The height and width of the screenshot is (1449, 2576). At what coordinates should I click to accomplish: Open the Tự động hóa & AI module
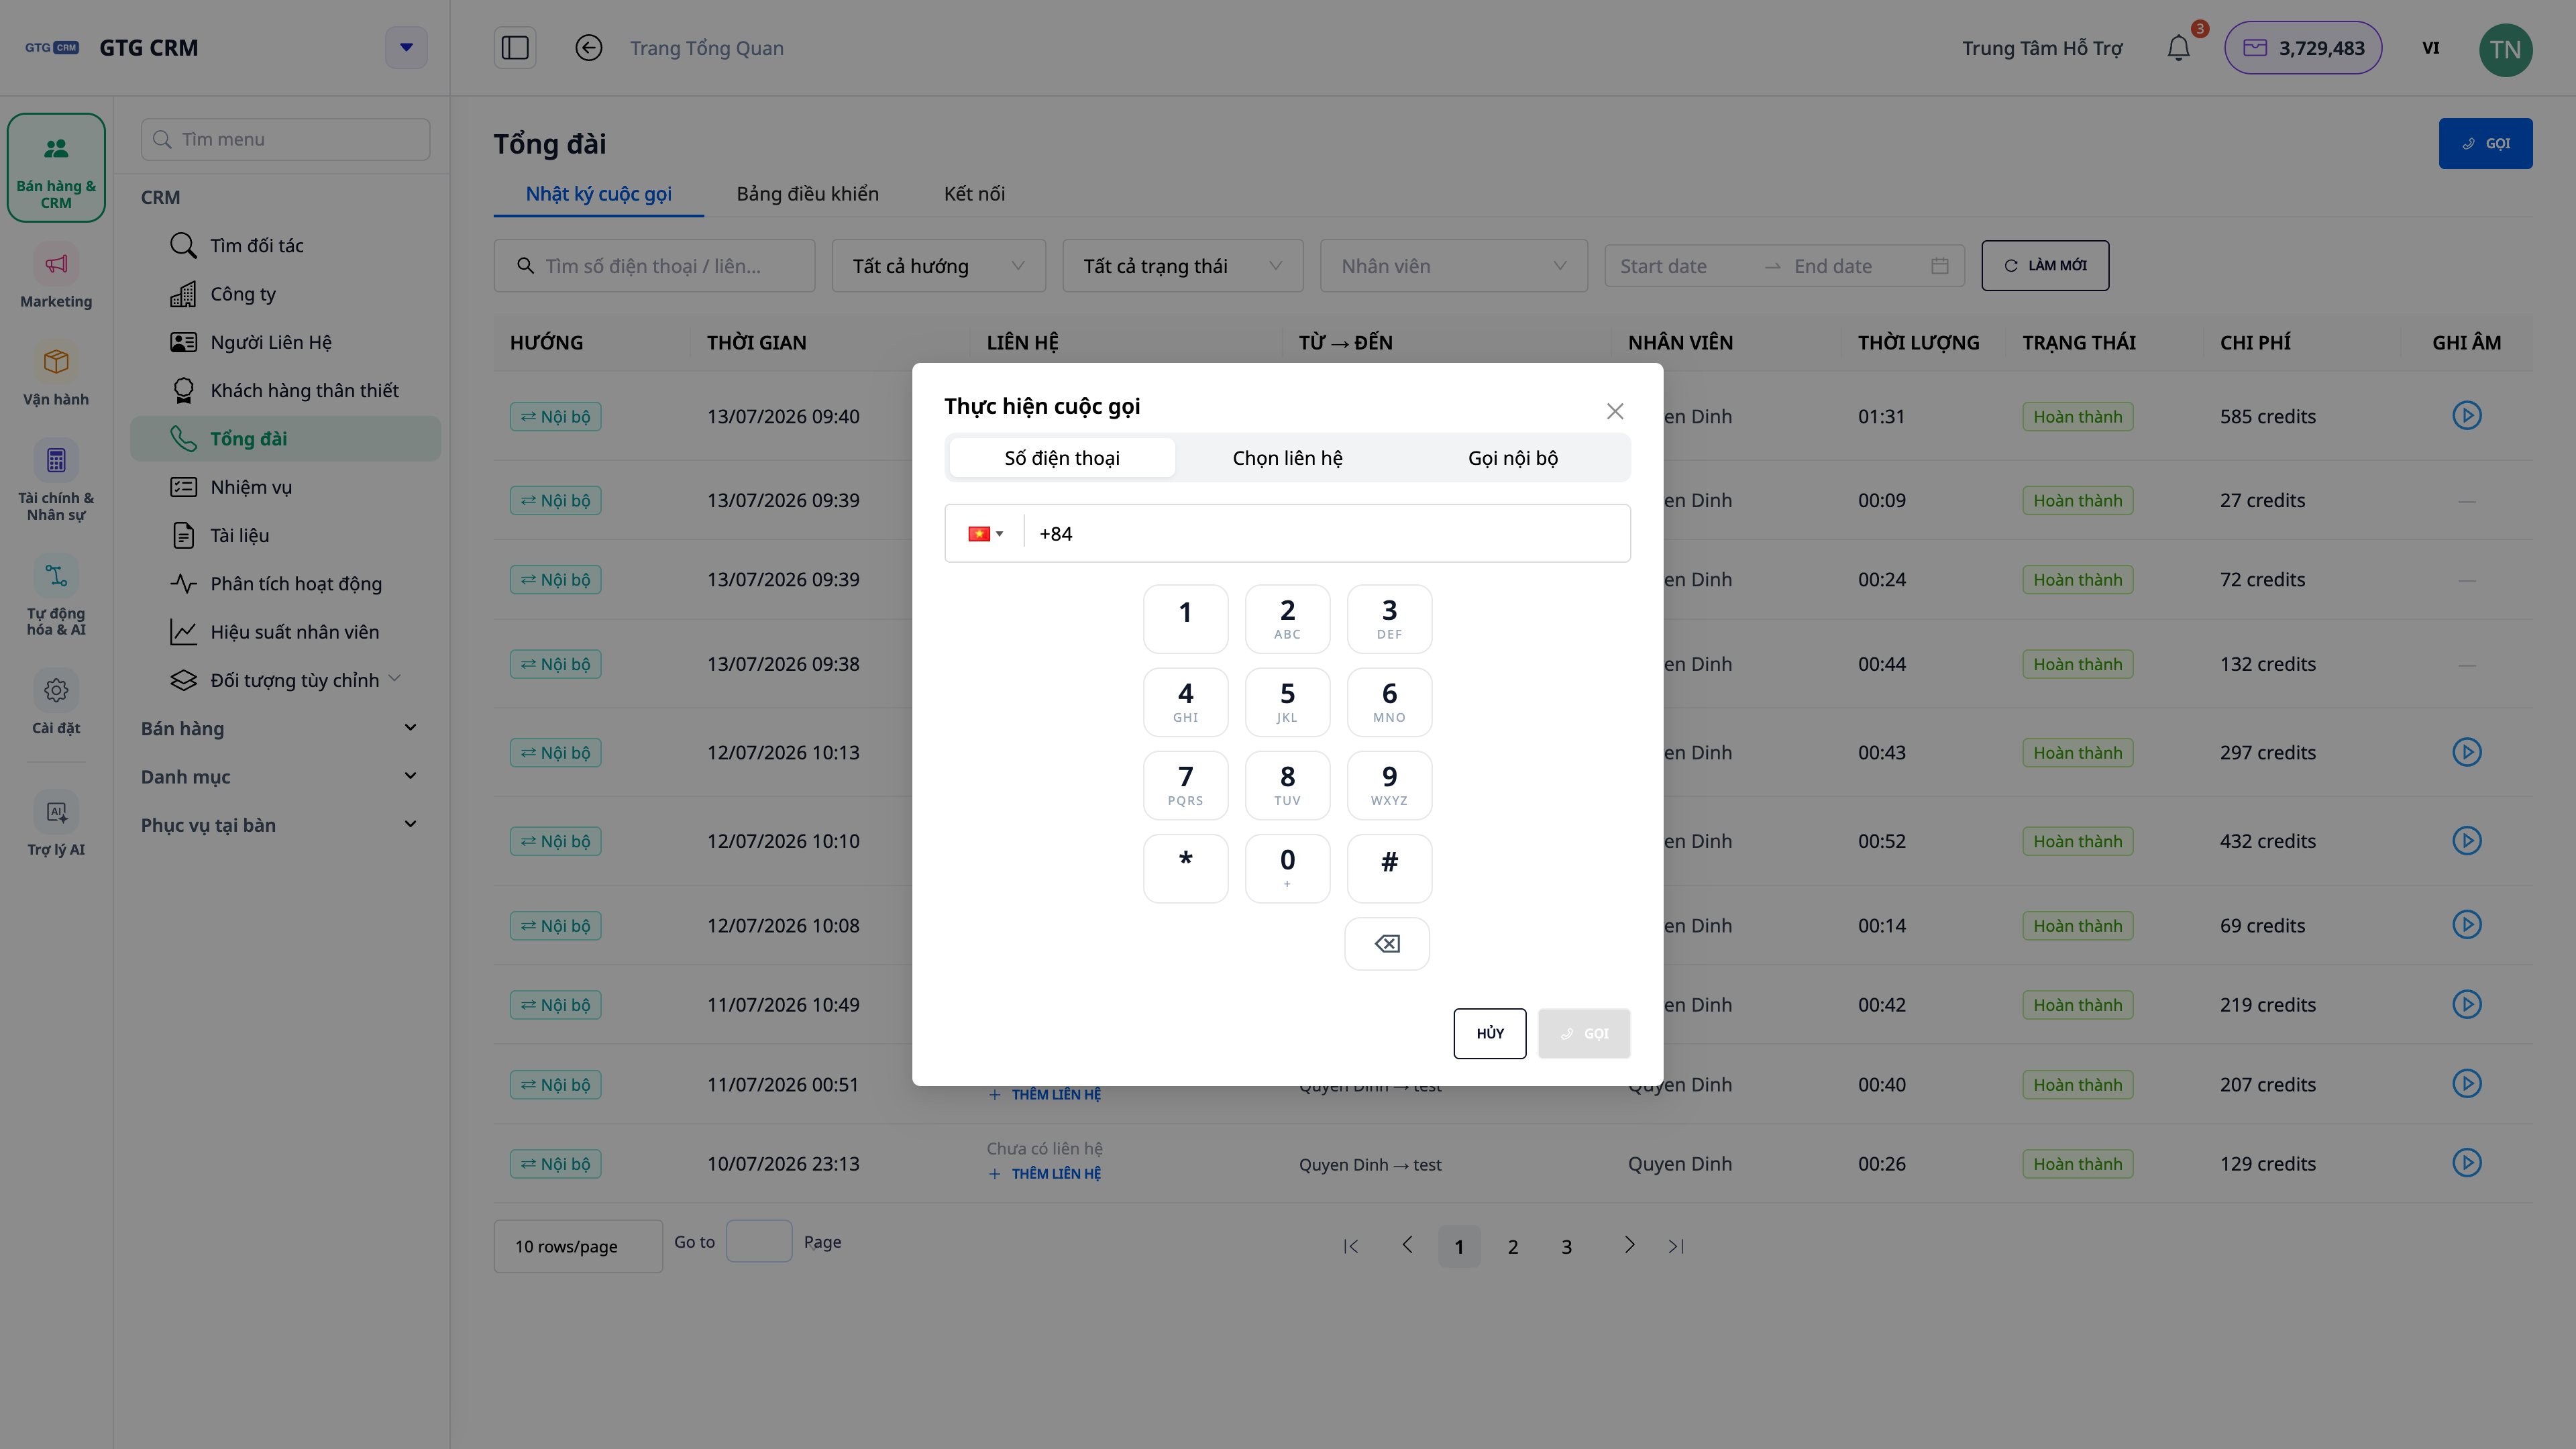click(x=56, y=596)
